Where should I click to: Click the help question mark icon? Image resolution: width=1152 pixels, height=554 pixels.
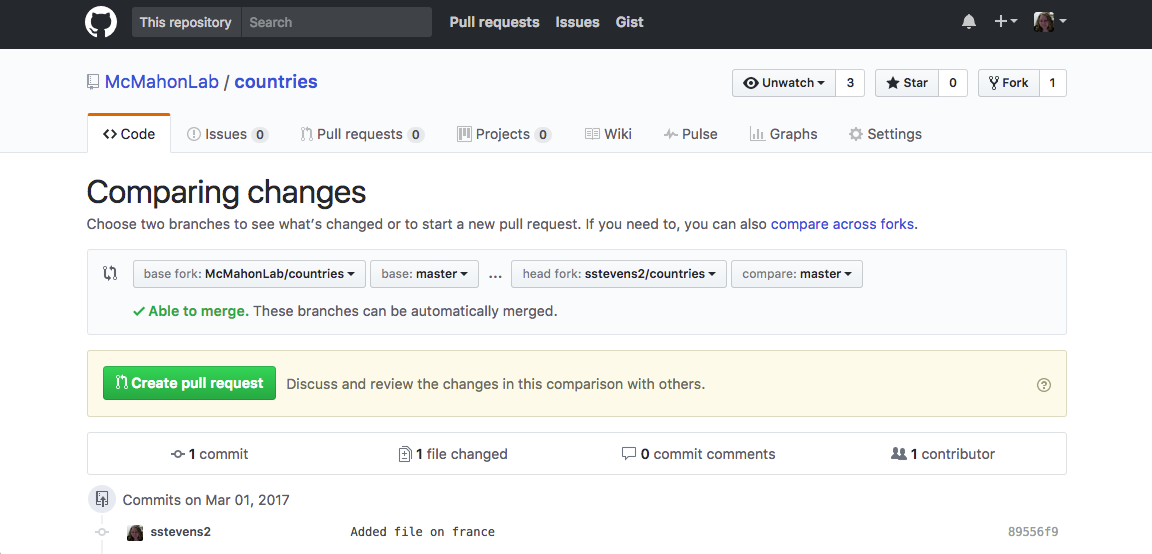click(x=1044, y=385)
